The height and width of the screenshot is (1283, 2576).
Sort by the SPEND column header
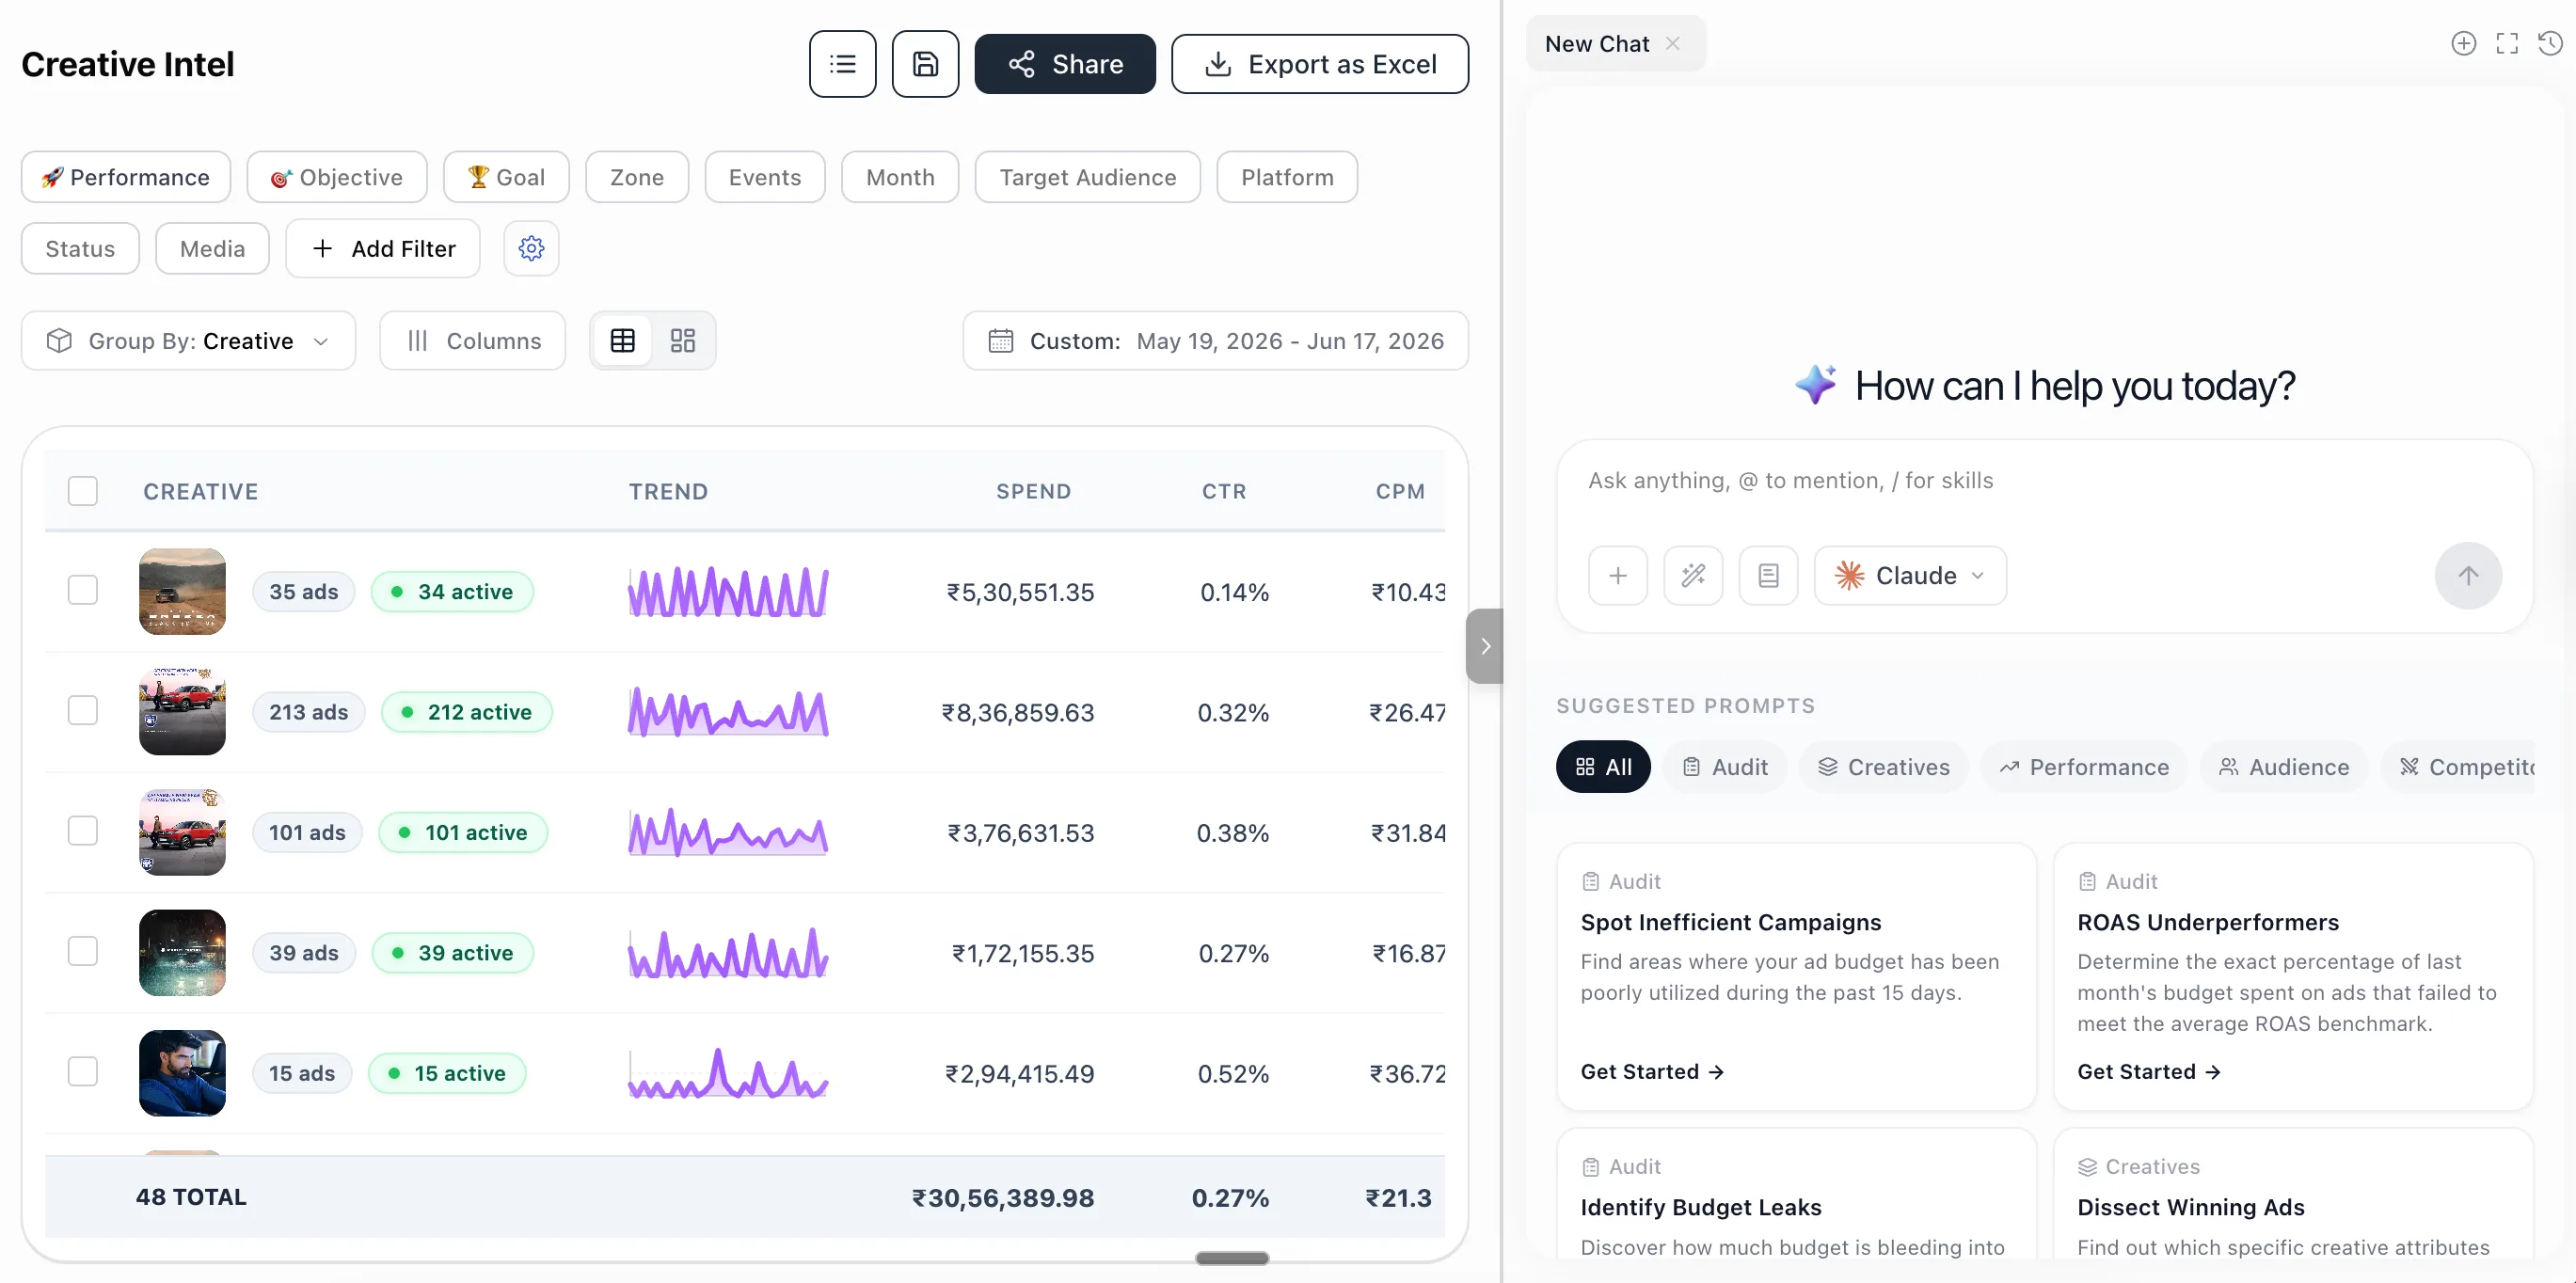click(1033, 491)
